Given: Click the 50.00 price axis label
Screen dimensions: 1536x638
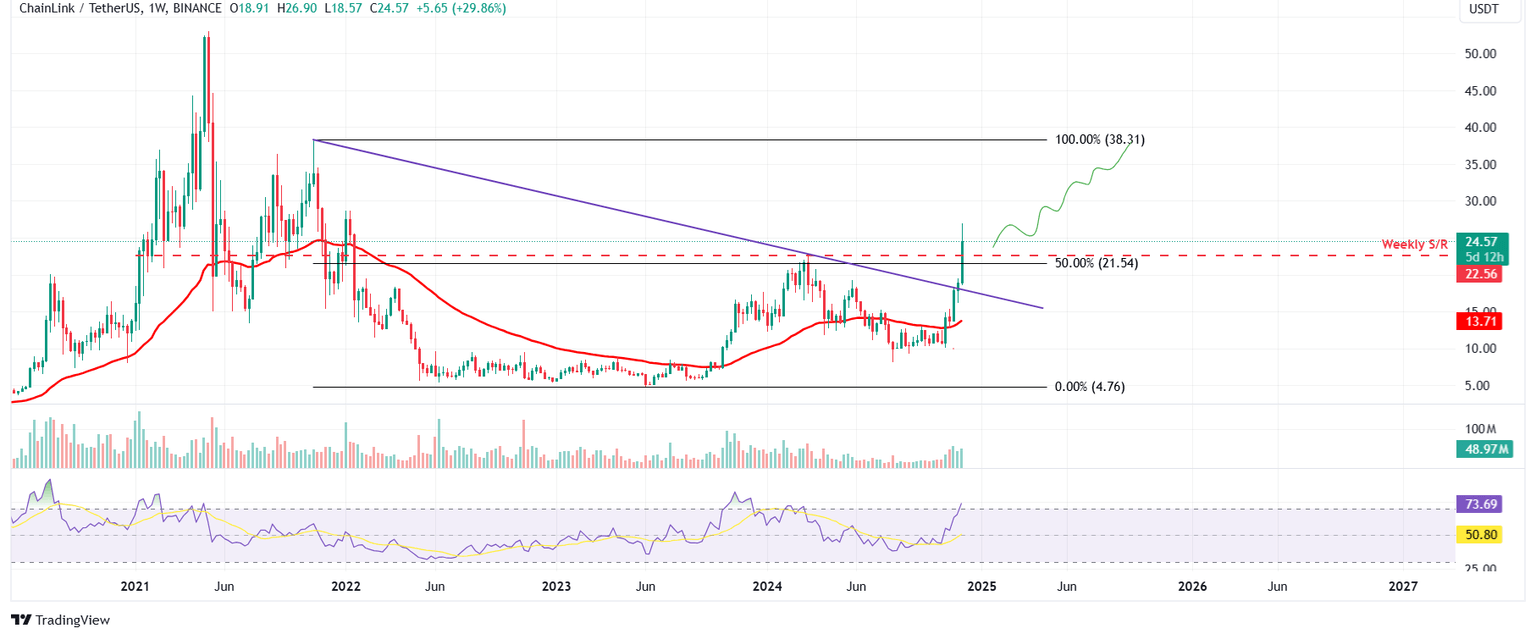Looking at the screenshot, I should pyautogui.click(x=1479, y=54).
